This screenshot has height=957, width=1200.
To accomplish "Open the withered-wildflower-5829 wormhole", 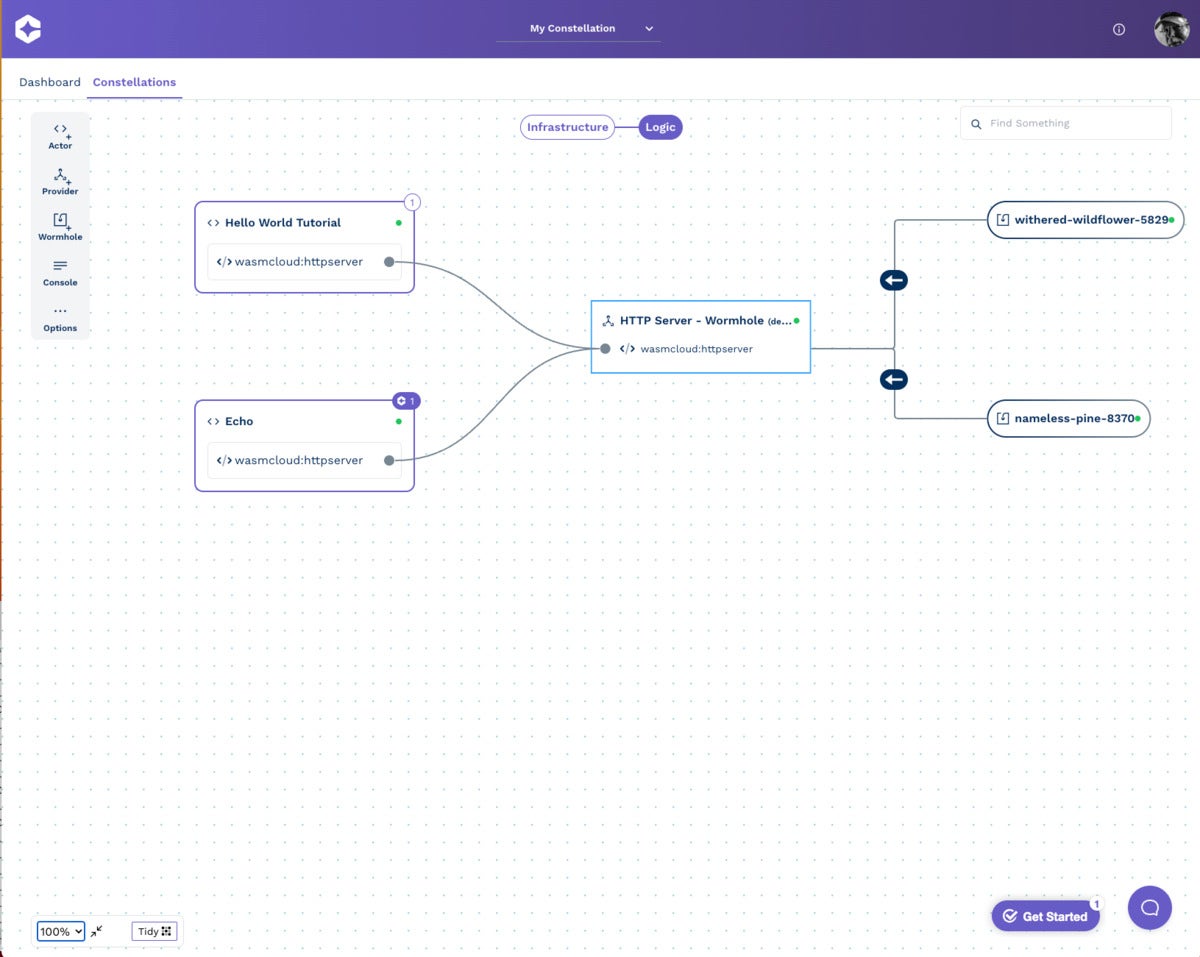I will coord(1085,220).
